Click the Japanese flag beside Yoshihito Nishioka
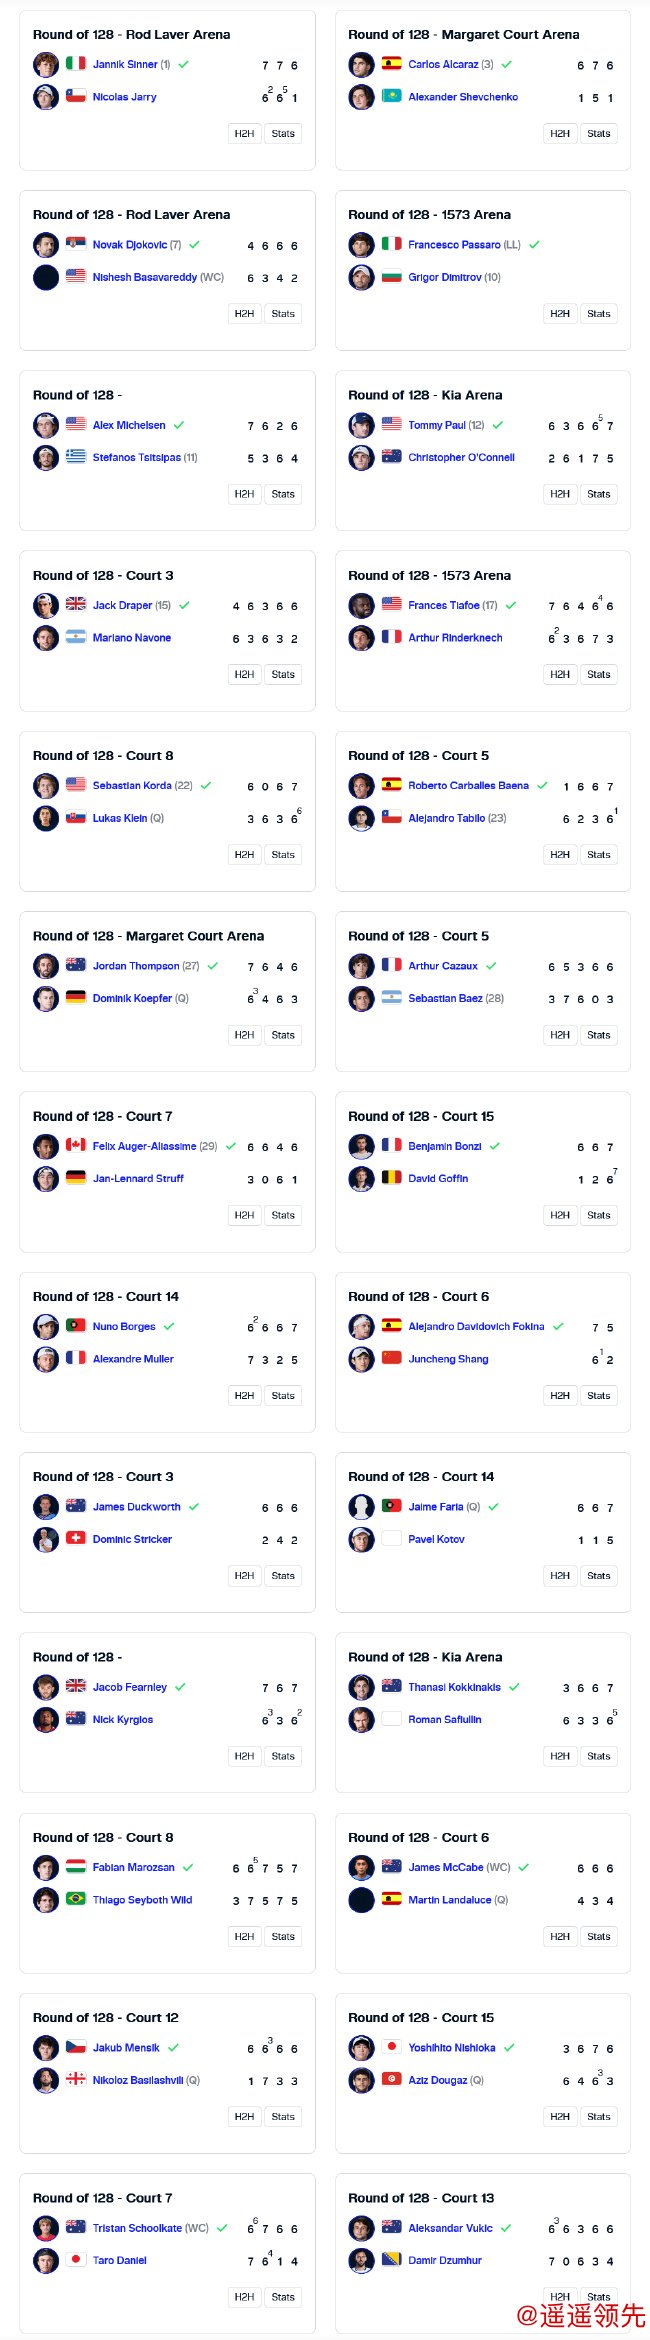 pyautogui.click(x=391, y=2048)
